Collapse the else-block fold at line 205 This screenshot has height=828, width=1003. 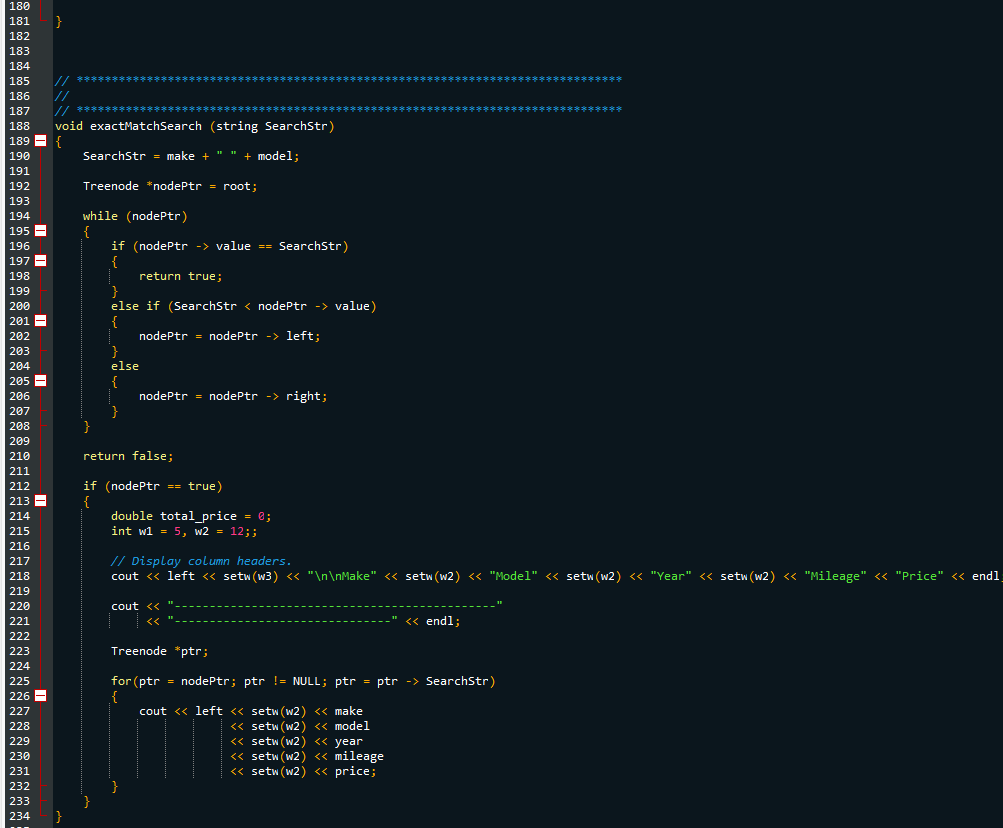[x=40, y=381]
